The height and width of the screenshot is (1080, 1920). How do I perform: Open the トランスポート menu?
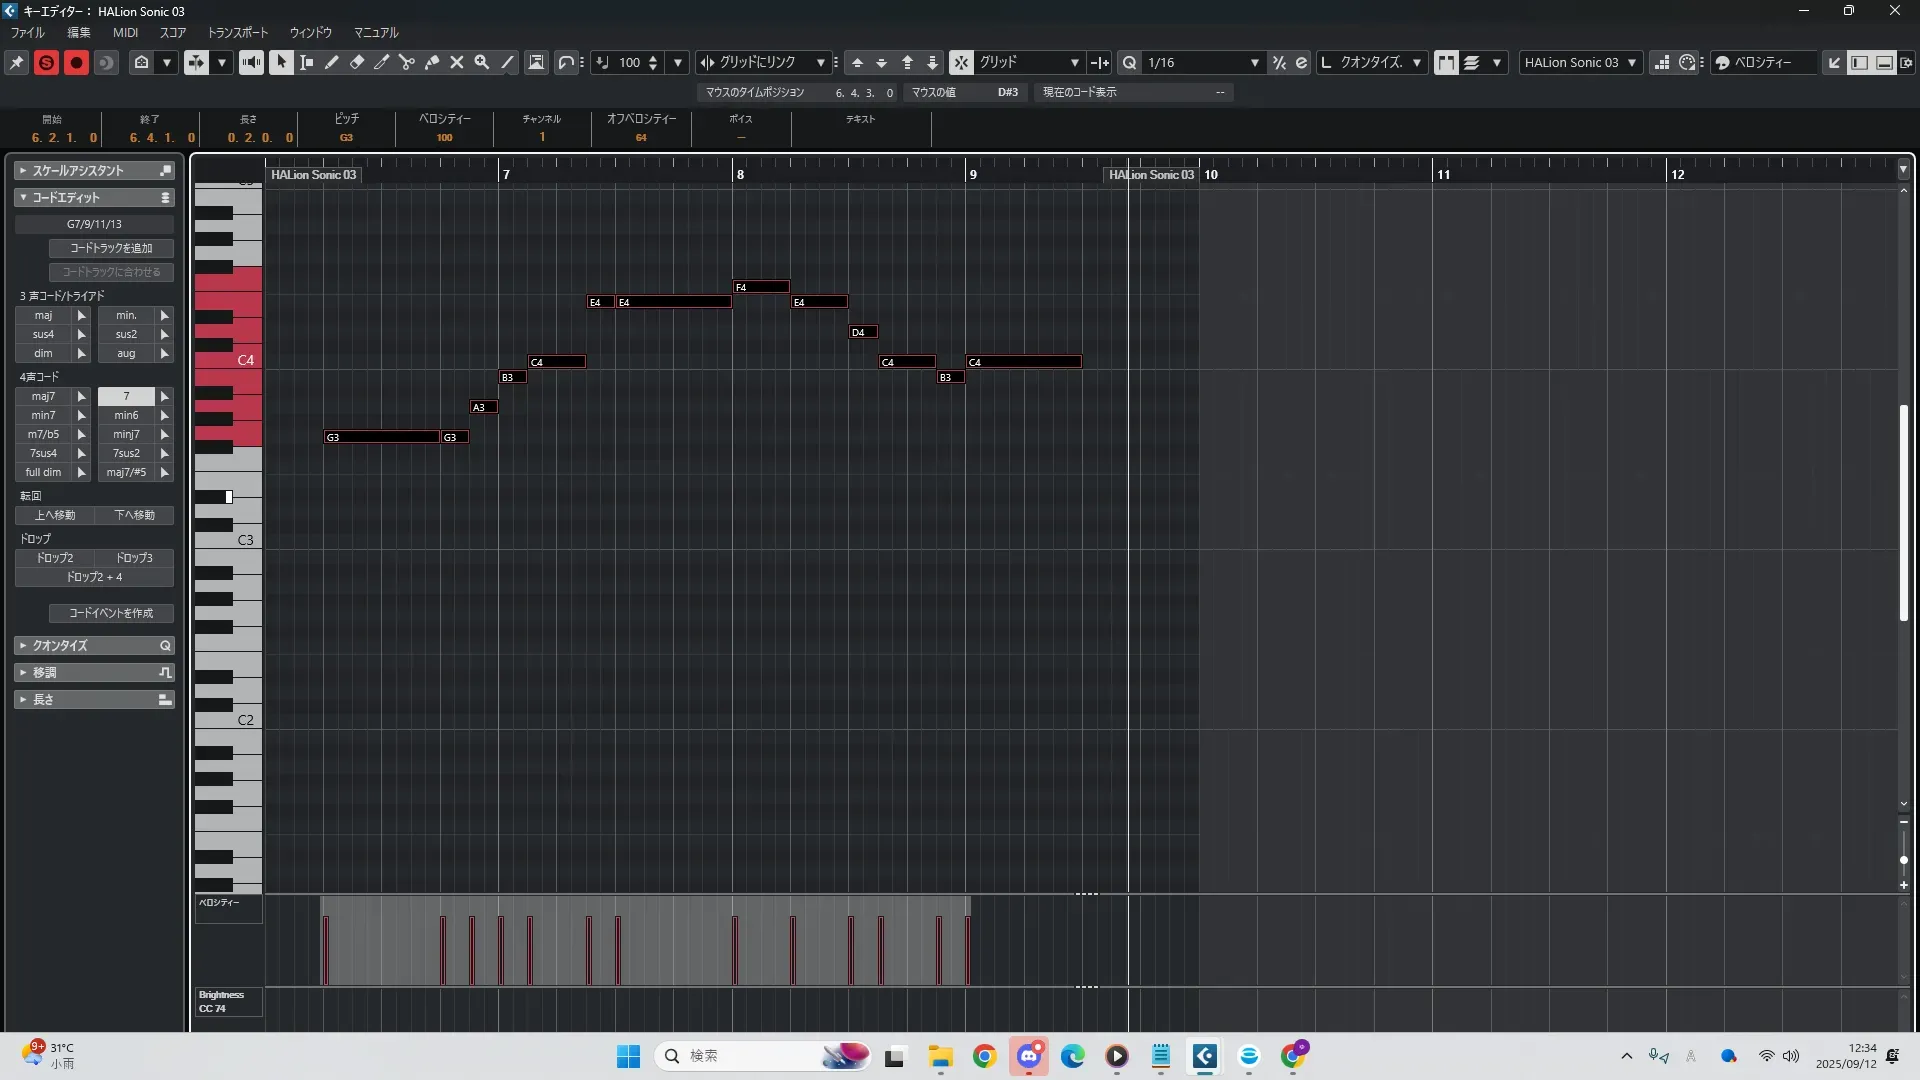click(x=237, y=32)
